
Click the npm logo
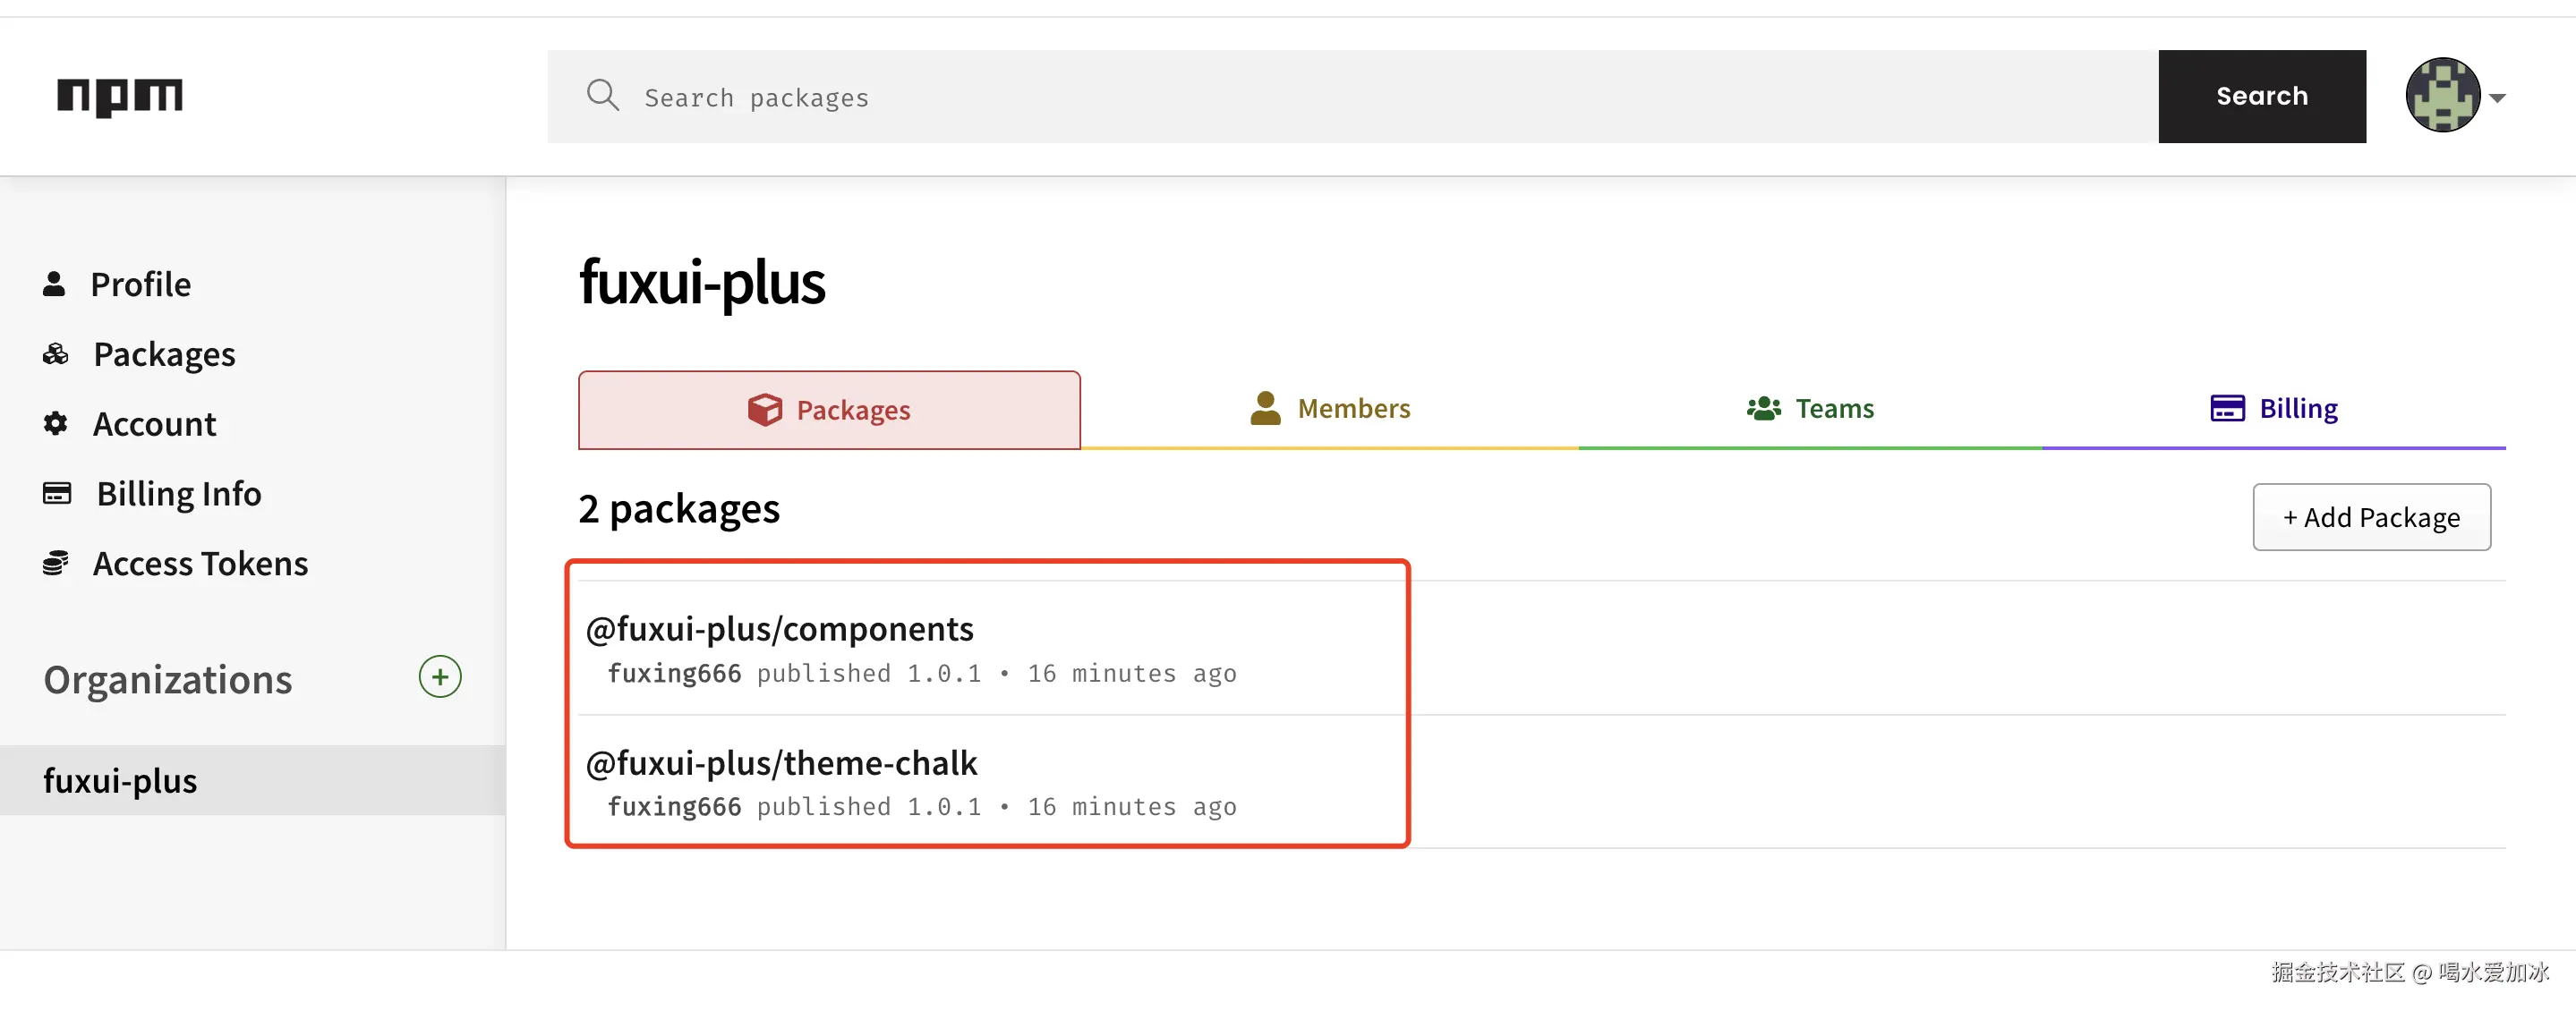[120, 96]
